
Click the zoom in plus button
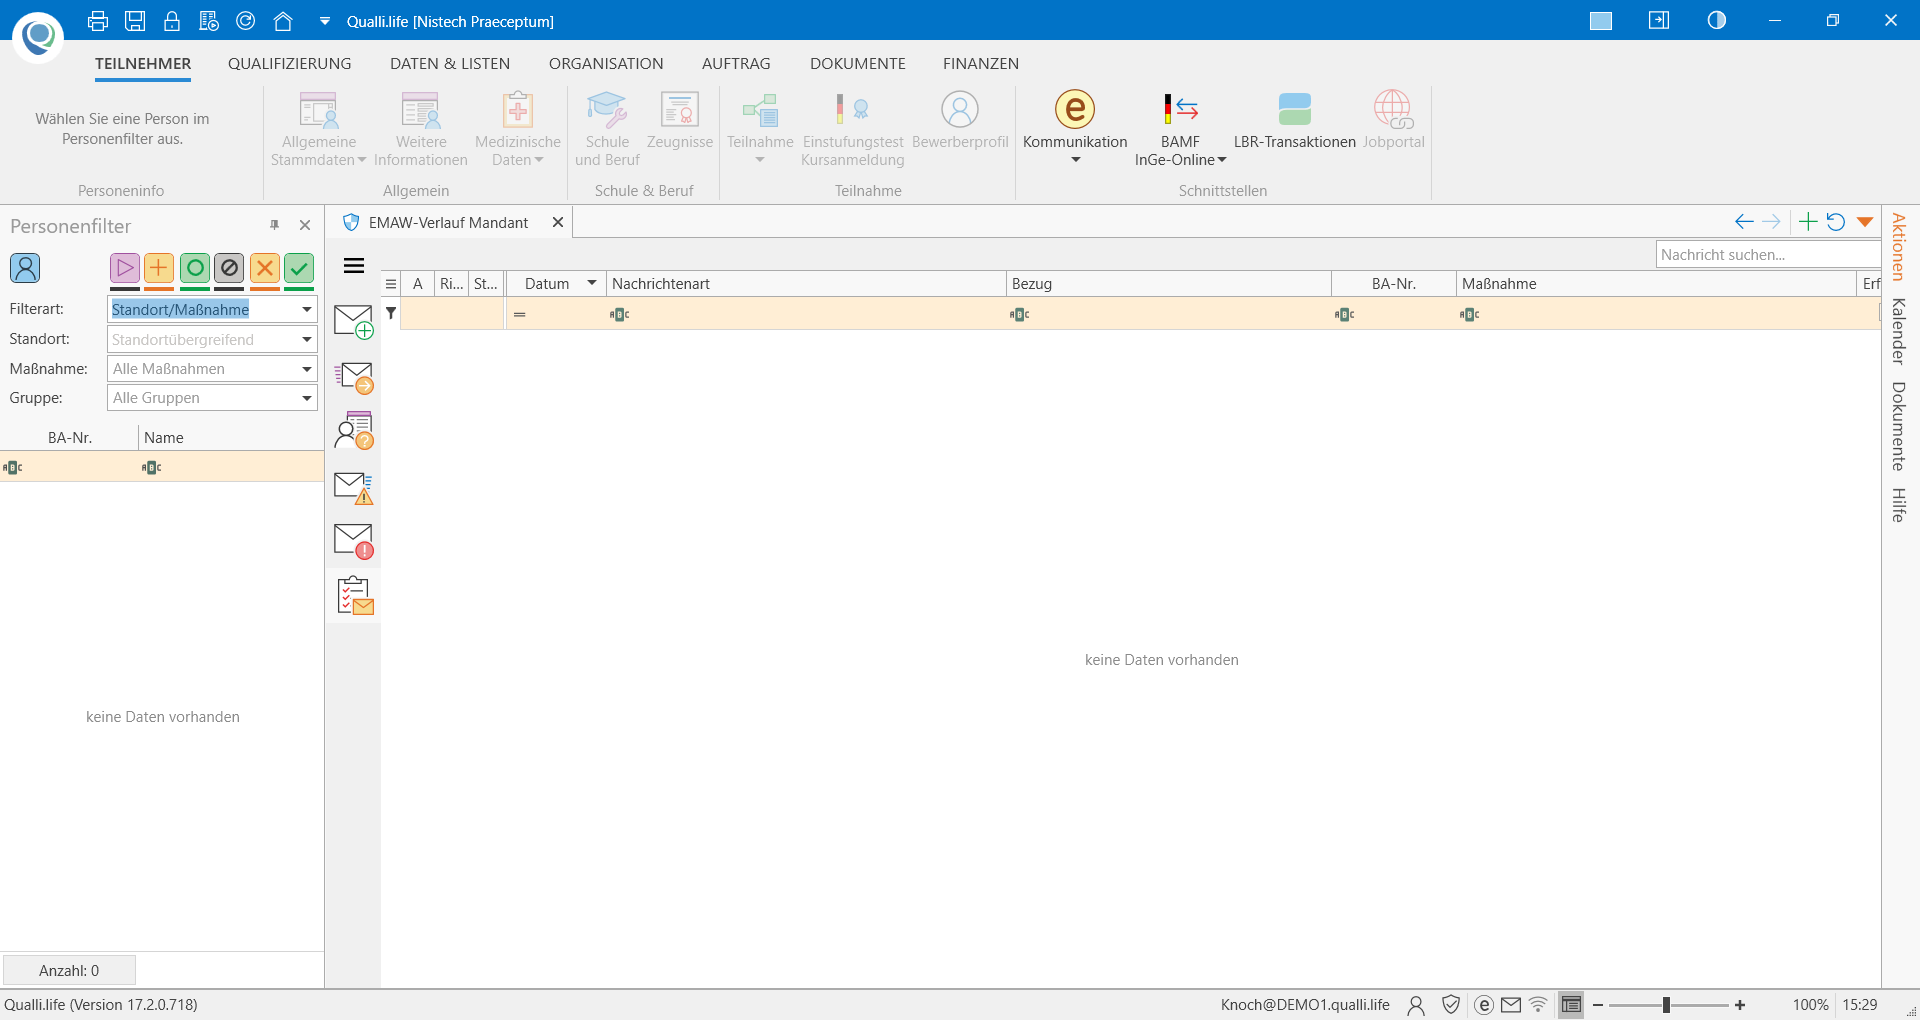pyautogui.click(x=1740, y=1005)
